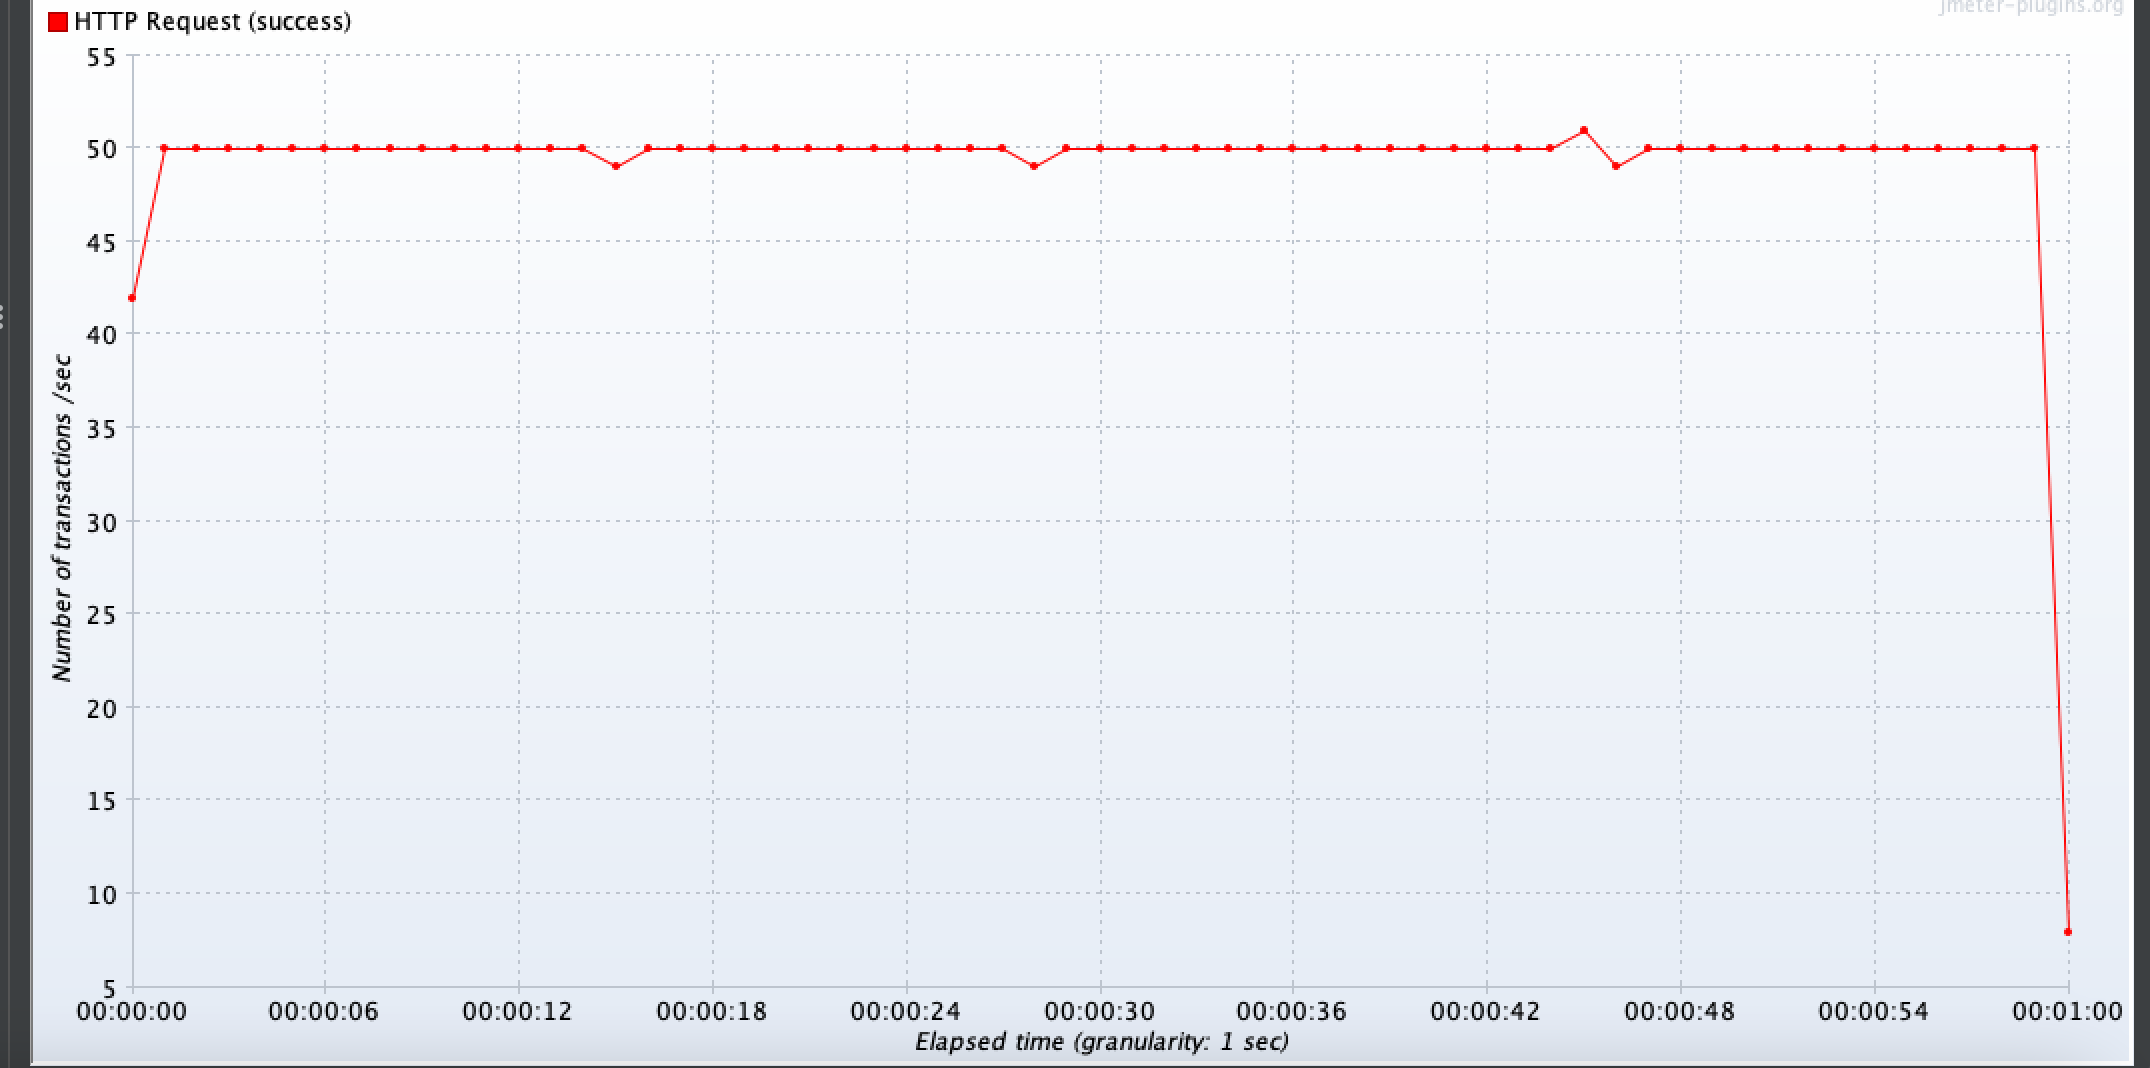The width and height of the screenshot is (2150, 1068).
Task: Click the x-axis label "00:00:18"
Action: click(x=712, y=1011)
